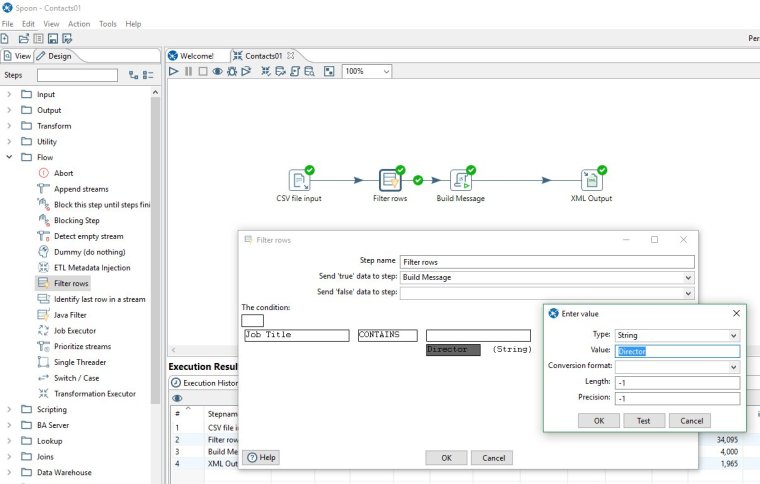Collapse the Flow folder
Viewport: 760px width, 484px height.
pos(9,157)
